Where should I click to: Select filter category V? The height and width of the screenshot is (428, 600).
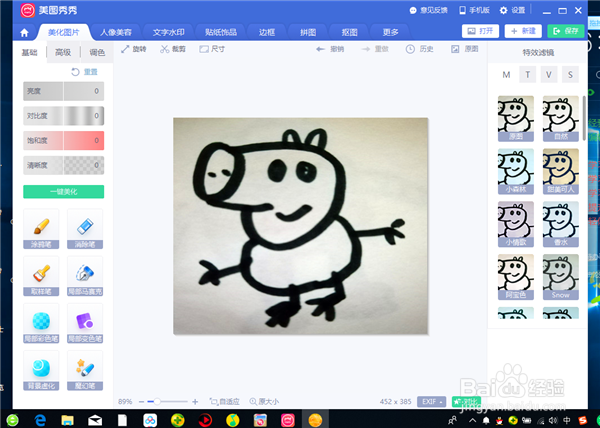point(549,75)
